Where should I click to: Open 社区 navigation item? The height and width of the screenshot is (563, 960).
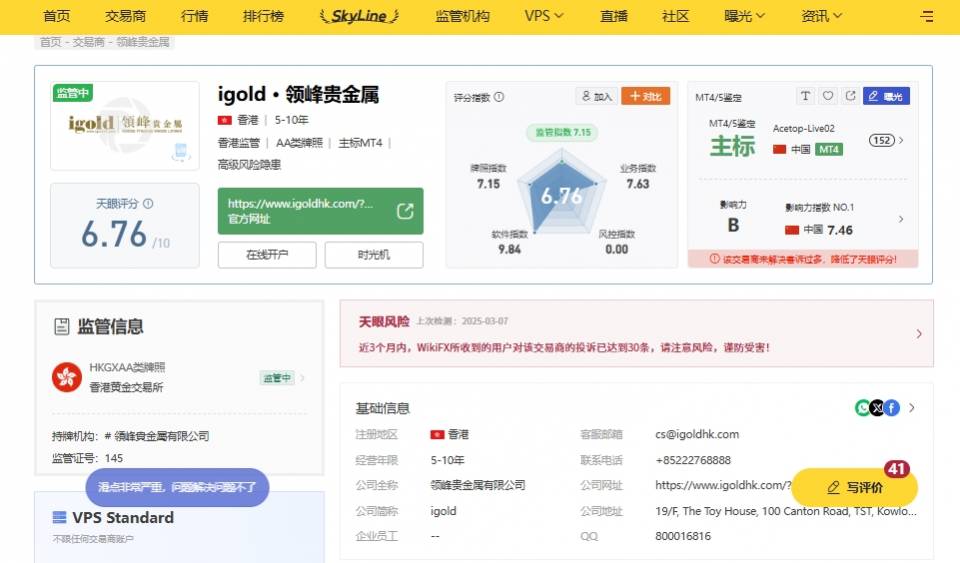tap(675, 16)
